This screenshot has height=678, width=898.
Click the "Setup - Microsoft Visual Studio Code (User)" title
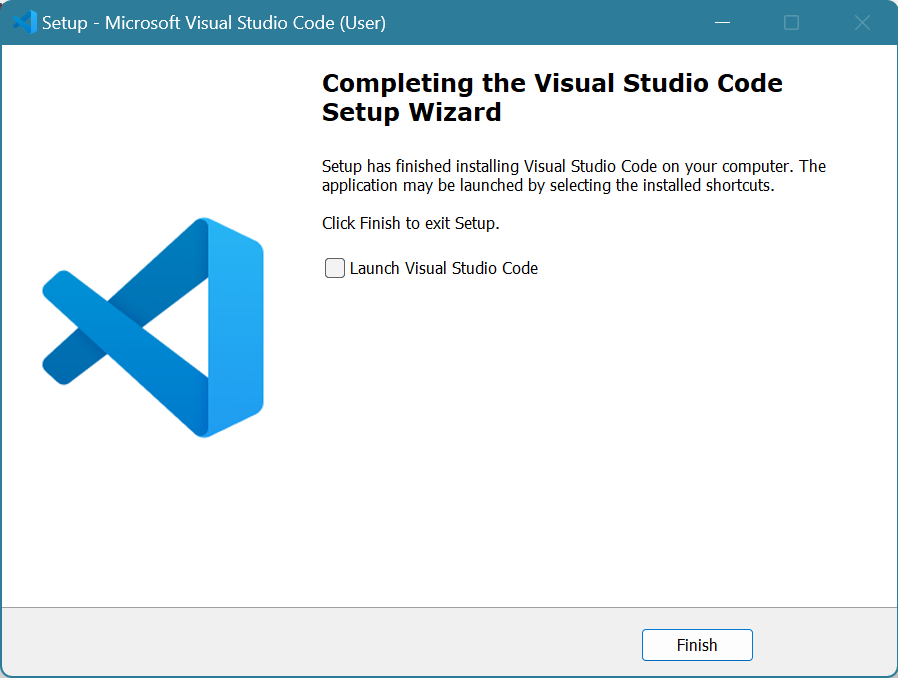coord(213,22)
